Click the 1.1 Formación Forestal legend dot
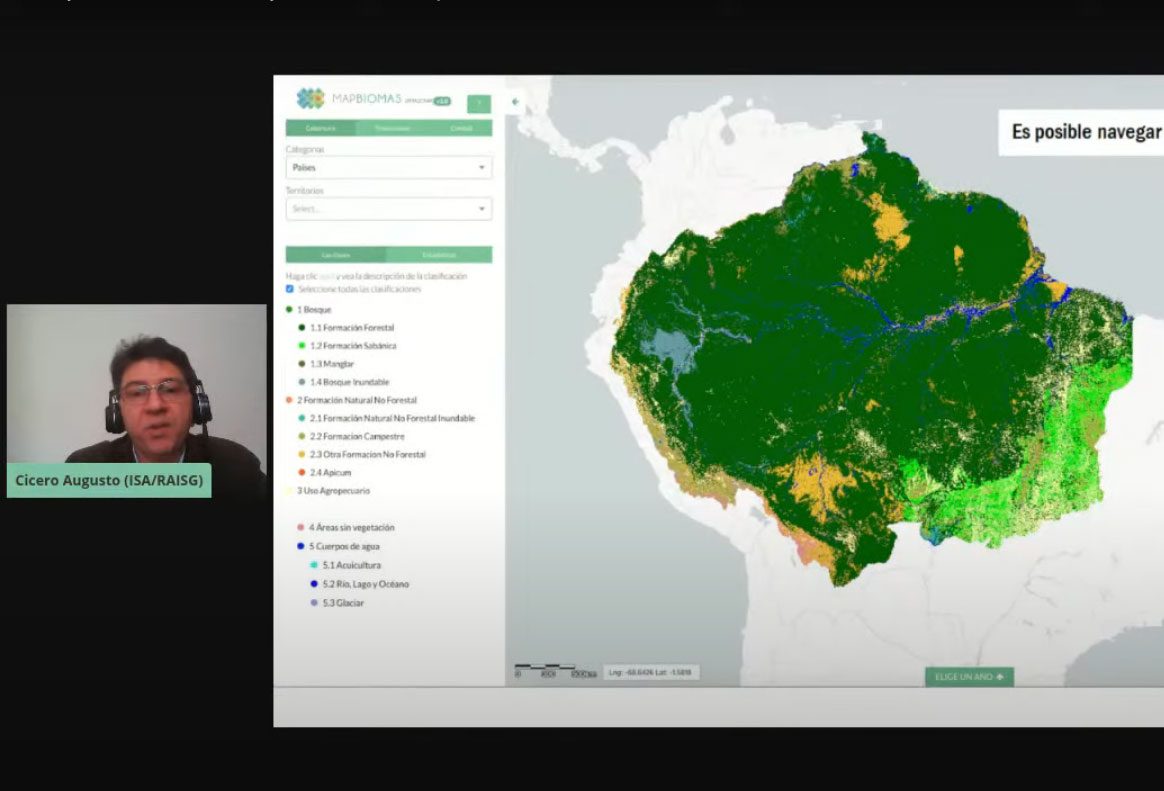This screenshot has width=1164, height=791. [301, 328]
